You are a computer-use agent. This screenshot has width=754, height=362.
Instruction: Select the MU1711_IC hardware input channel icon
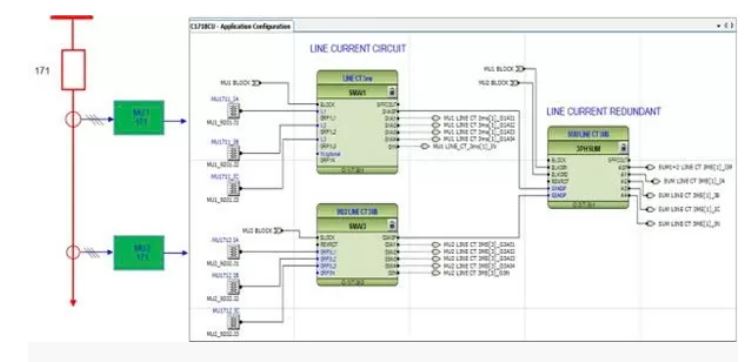coord(233,188)
